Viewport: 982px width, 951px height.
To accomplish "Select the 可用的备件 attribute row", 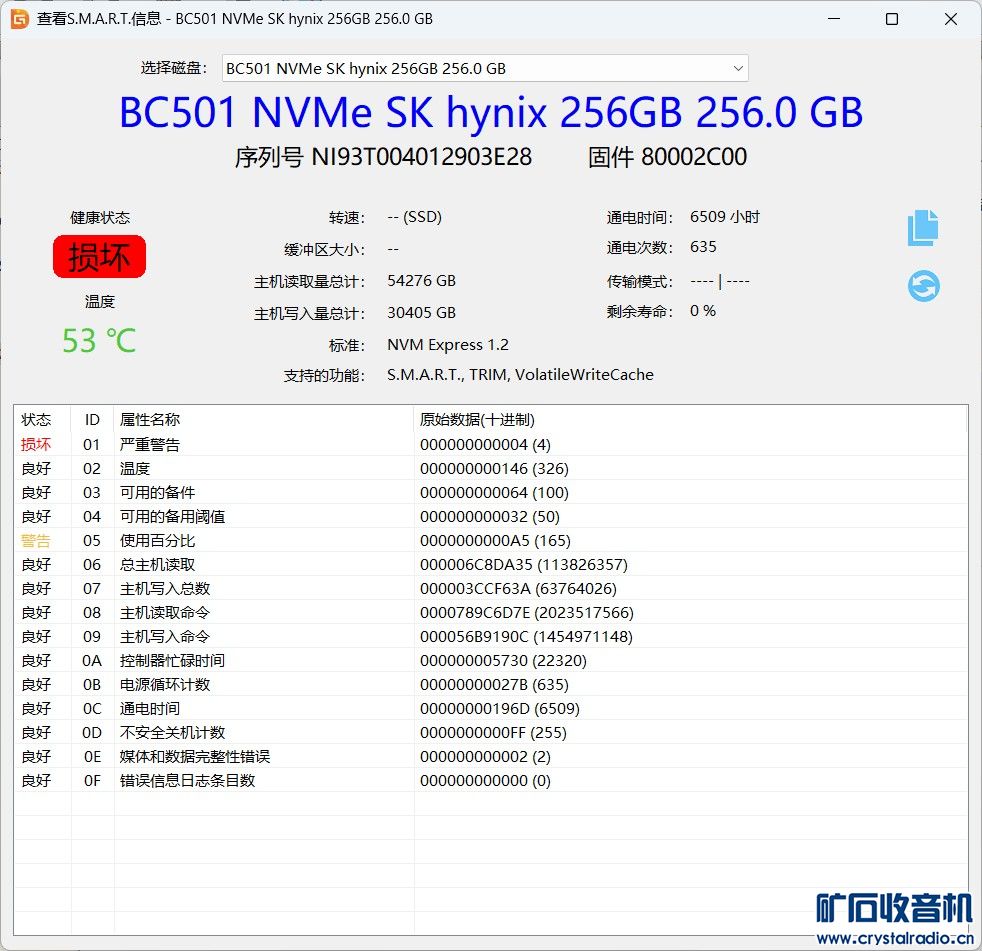I will tap(490, 493).
